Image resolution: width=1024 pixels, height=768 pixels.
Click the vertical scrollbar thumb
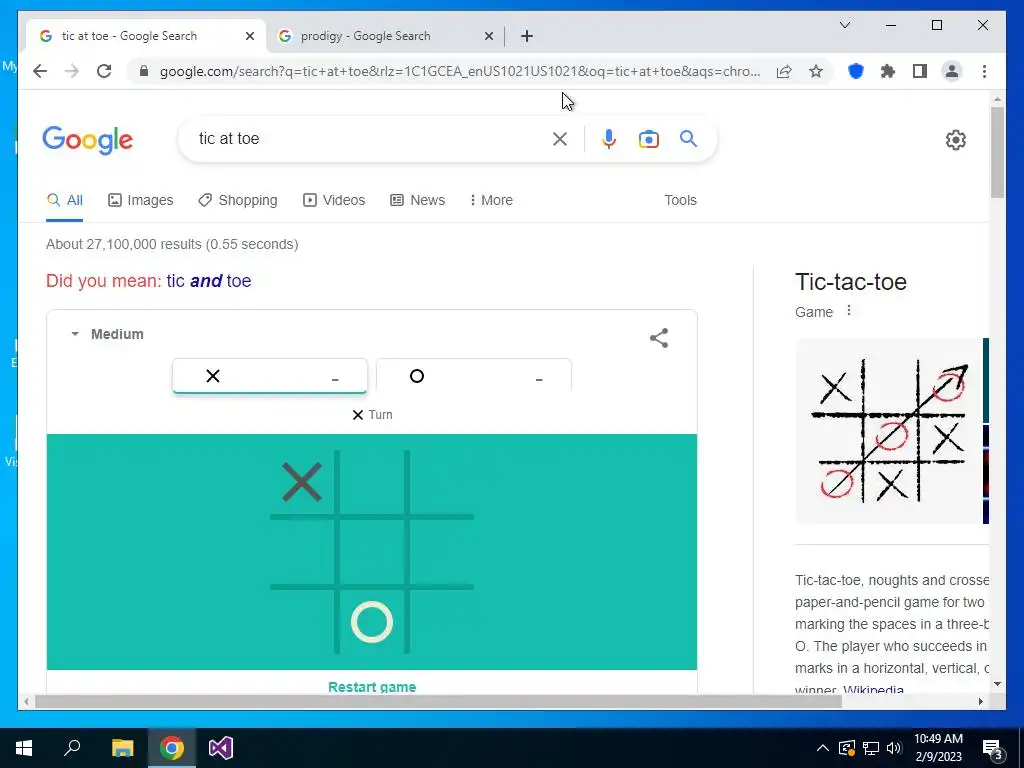pos(997,152)
